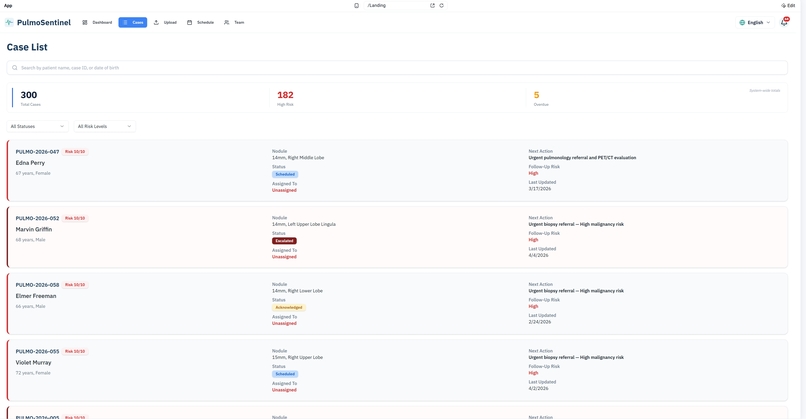Click the 300 Total Cases stat

[29, 98]
